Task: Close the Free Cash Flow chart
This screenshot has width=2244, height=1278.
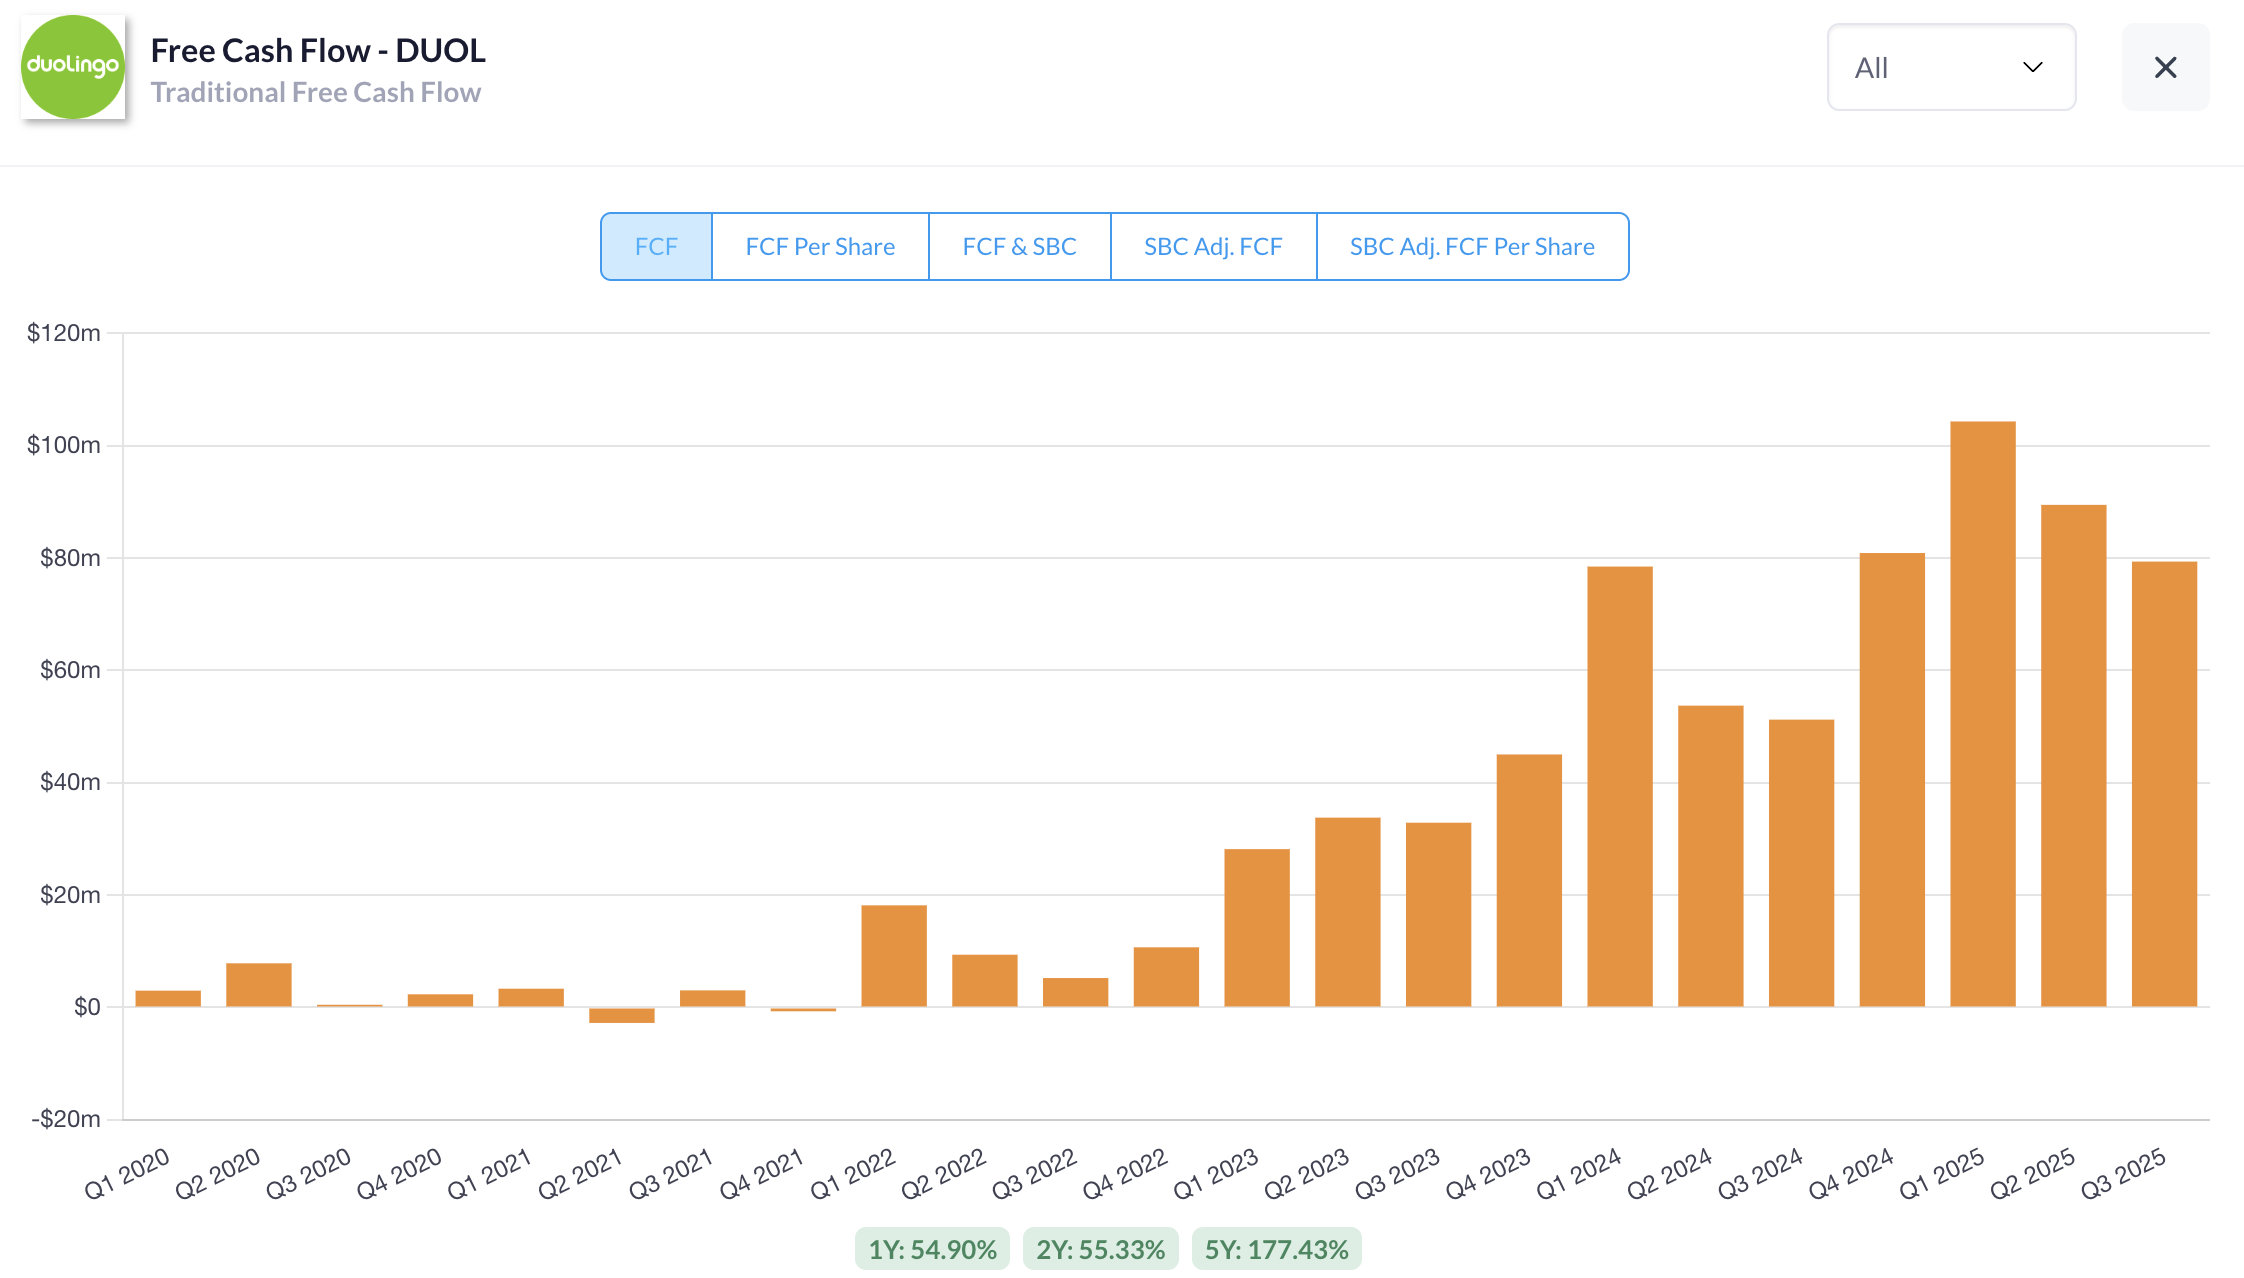Action: 2165,67
